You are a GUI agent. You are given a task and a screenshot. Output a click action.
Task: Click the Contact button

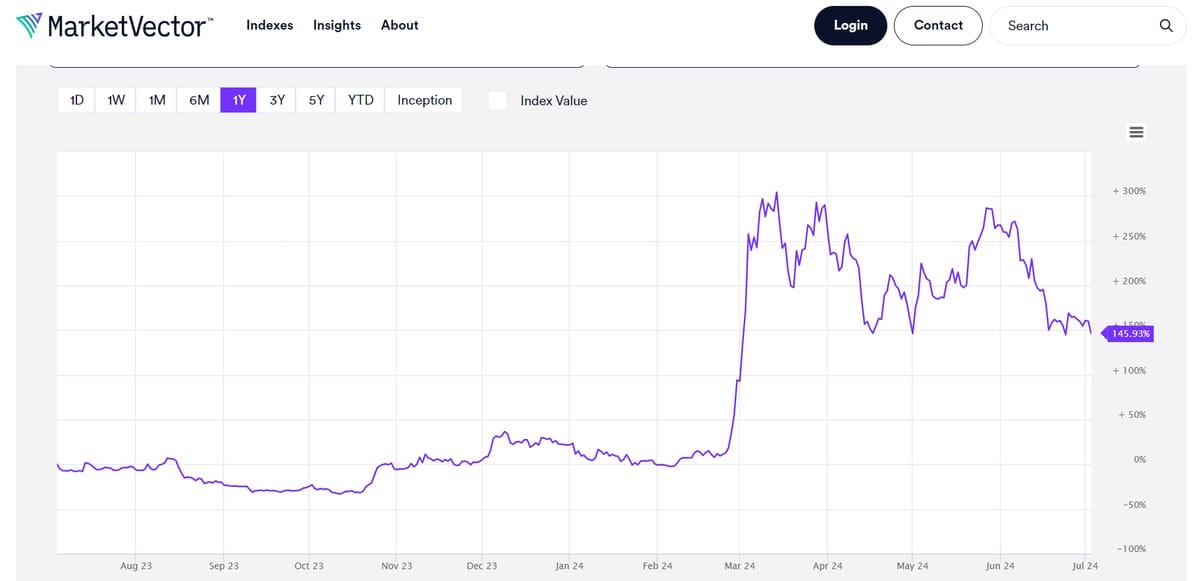click(938, 25)
